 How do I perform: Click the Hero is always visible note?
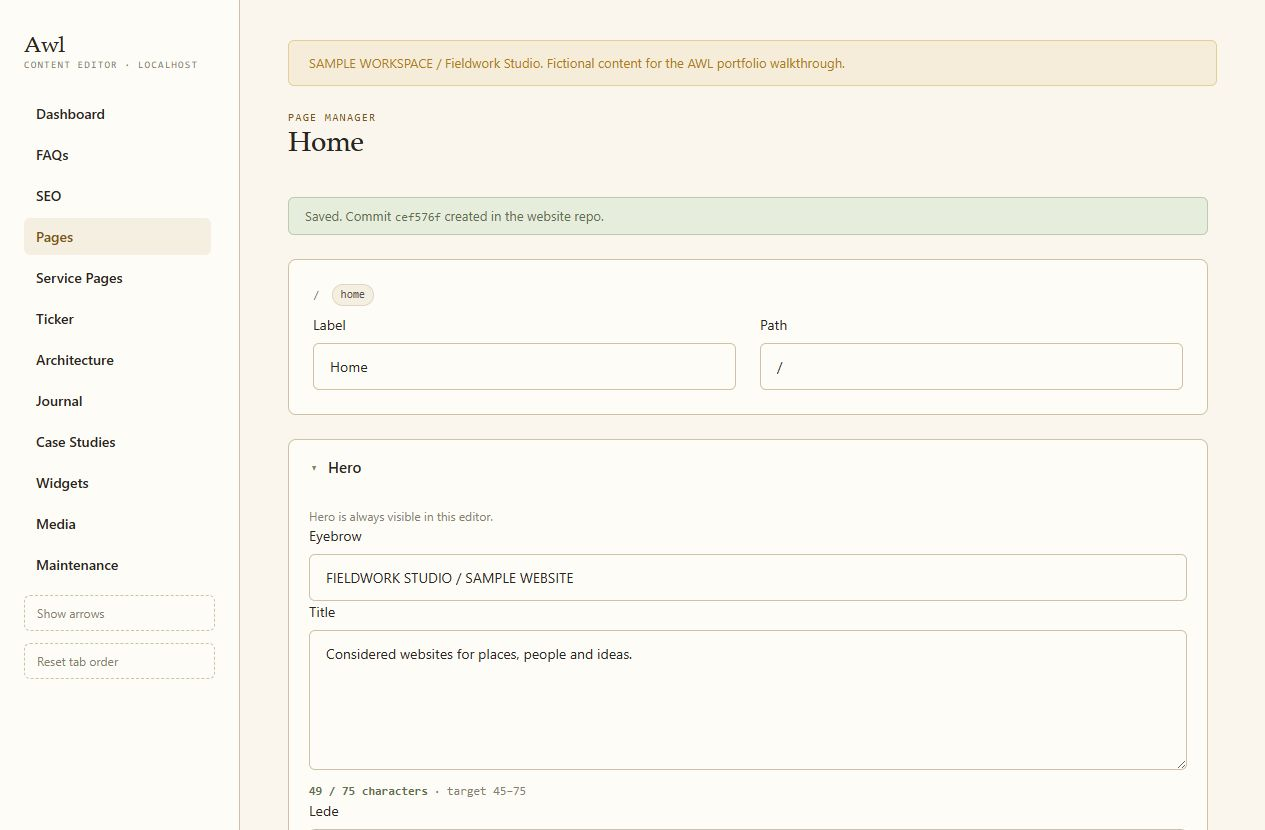[x=401, y=517]
